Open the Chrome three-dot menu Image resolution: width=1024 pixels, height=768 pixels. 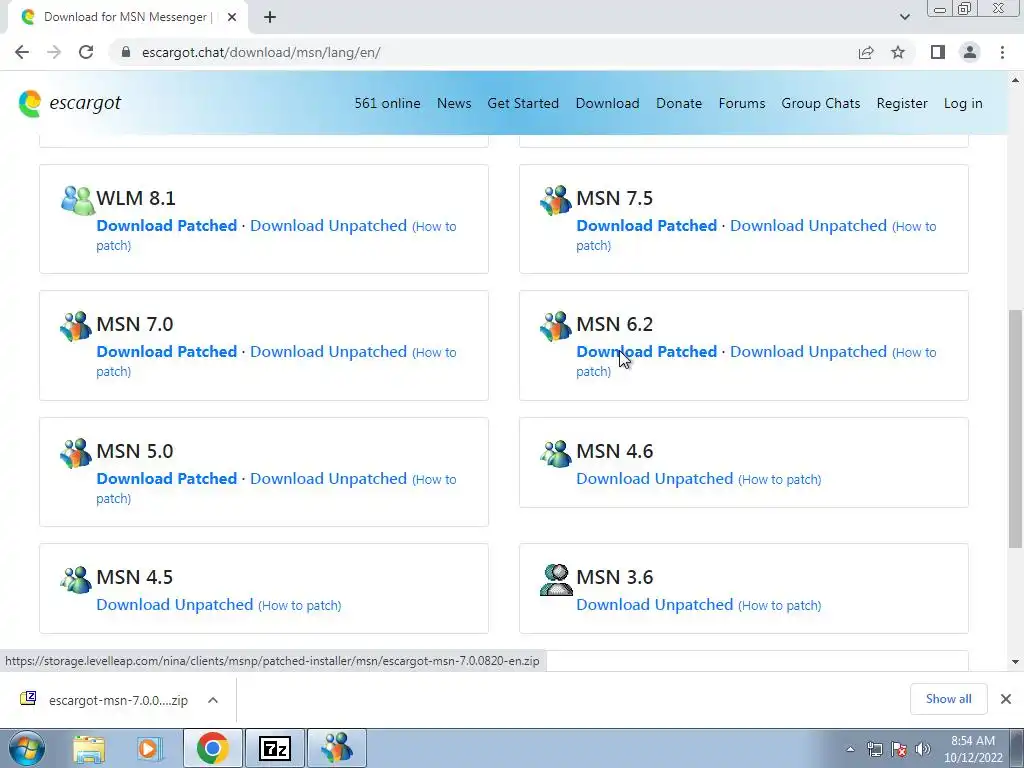tap(1002, 52)
